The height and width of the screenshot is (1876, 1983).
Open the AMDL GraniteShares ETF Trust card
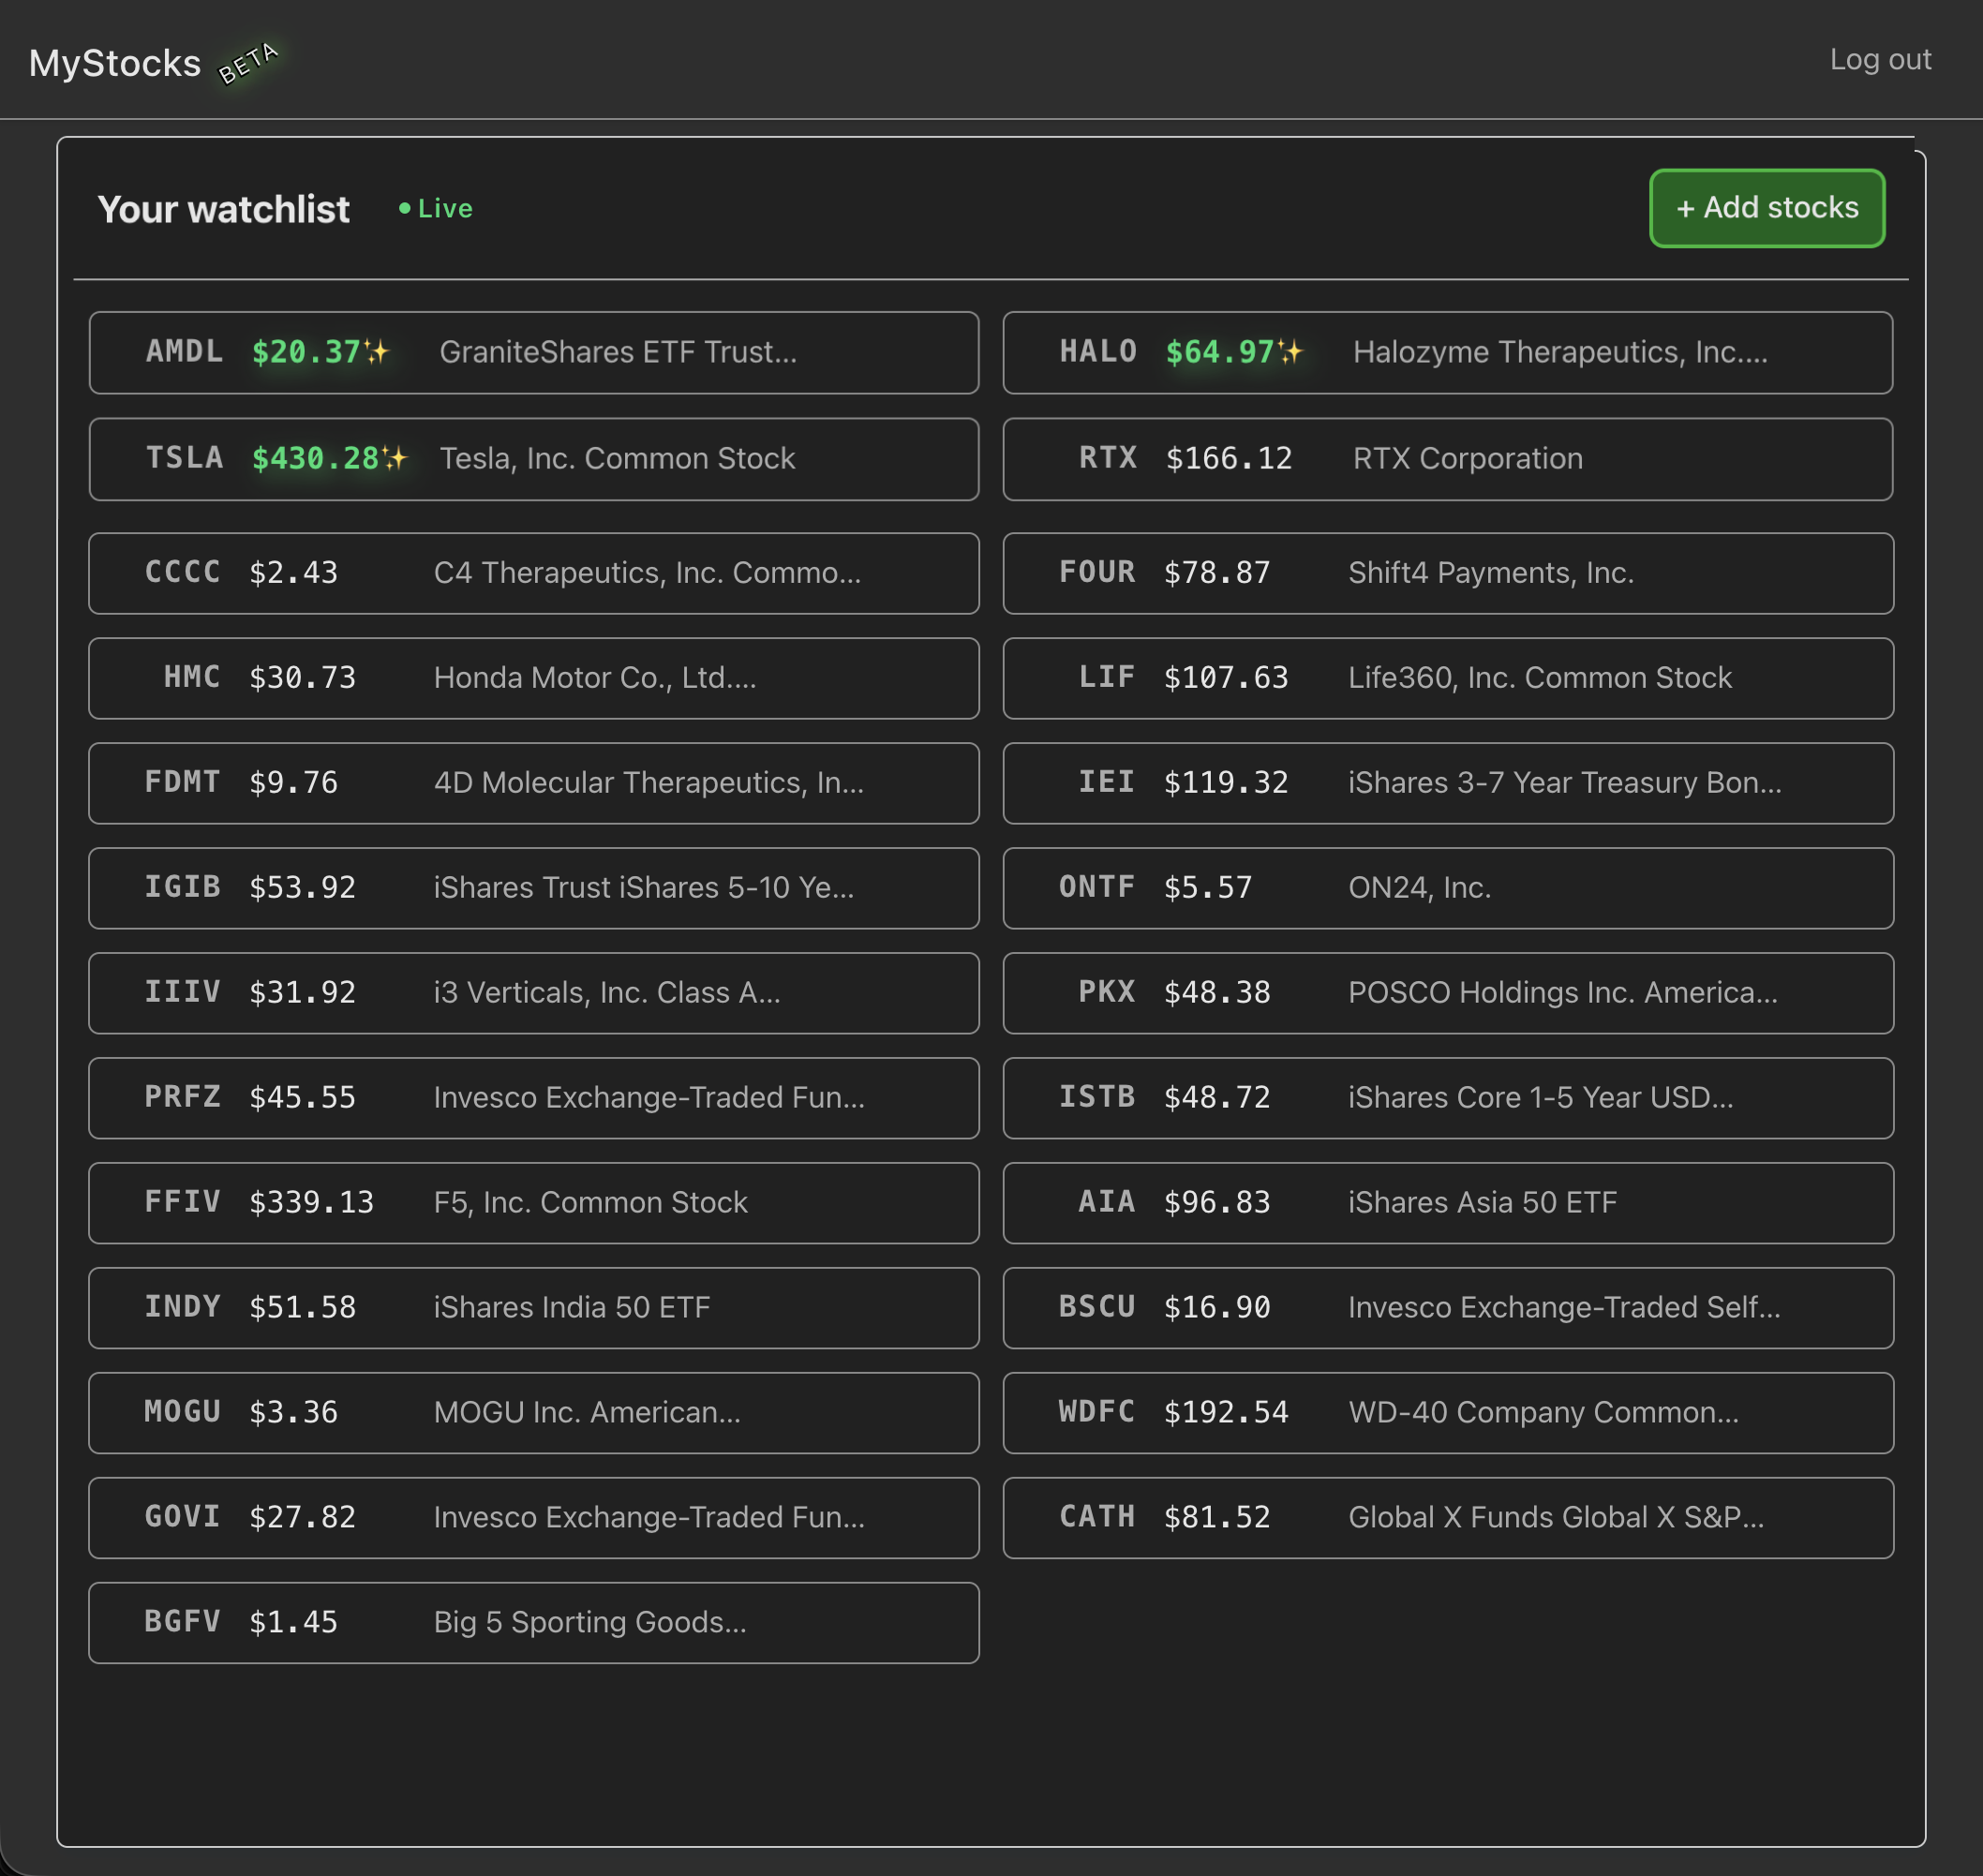point(534,352)
